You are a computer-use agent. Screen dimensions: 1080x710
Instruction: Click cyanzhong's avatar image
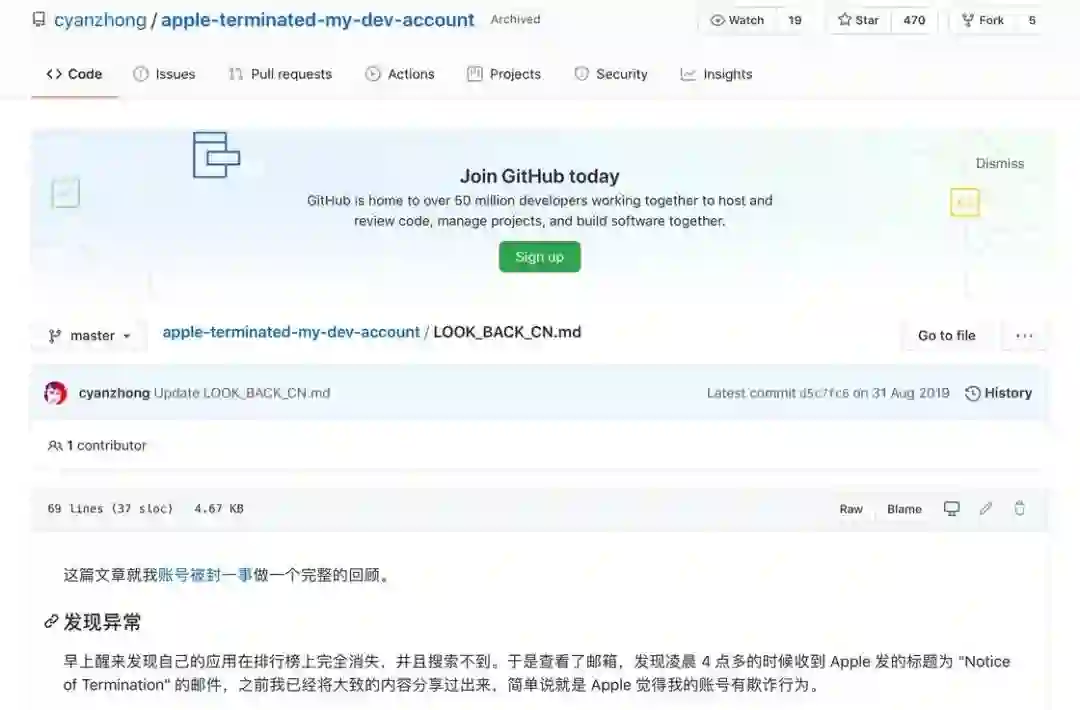coord(55,393)
